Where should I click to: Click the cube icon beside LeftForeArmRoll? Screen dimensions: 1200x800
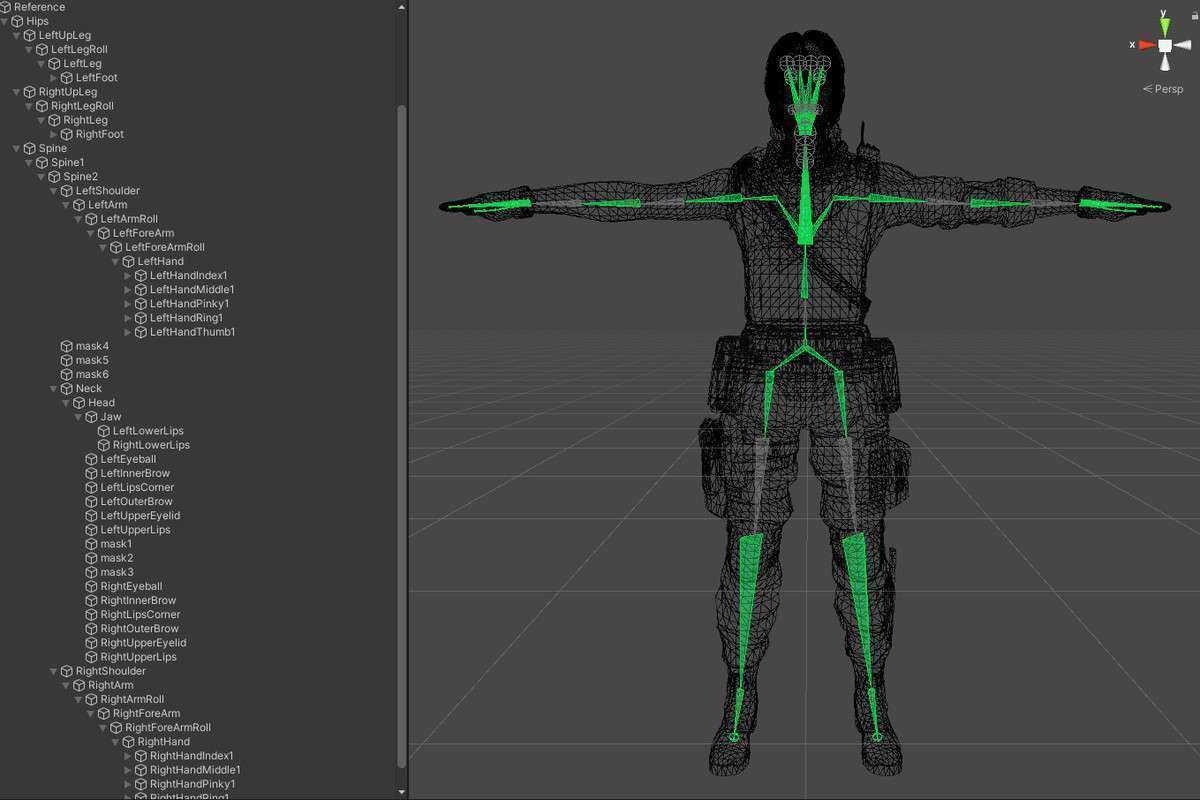click(x=117, y=247)
